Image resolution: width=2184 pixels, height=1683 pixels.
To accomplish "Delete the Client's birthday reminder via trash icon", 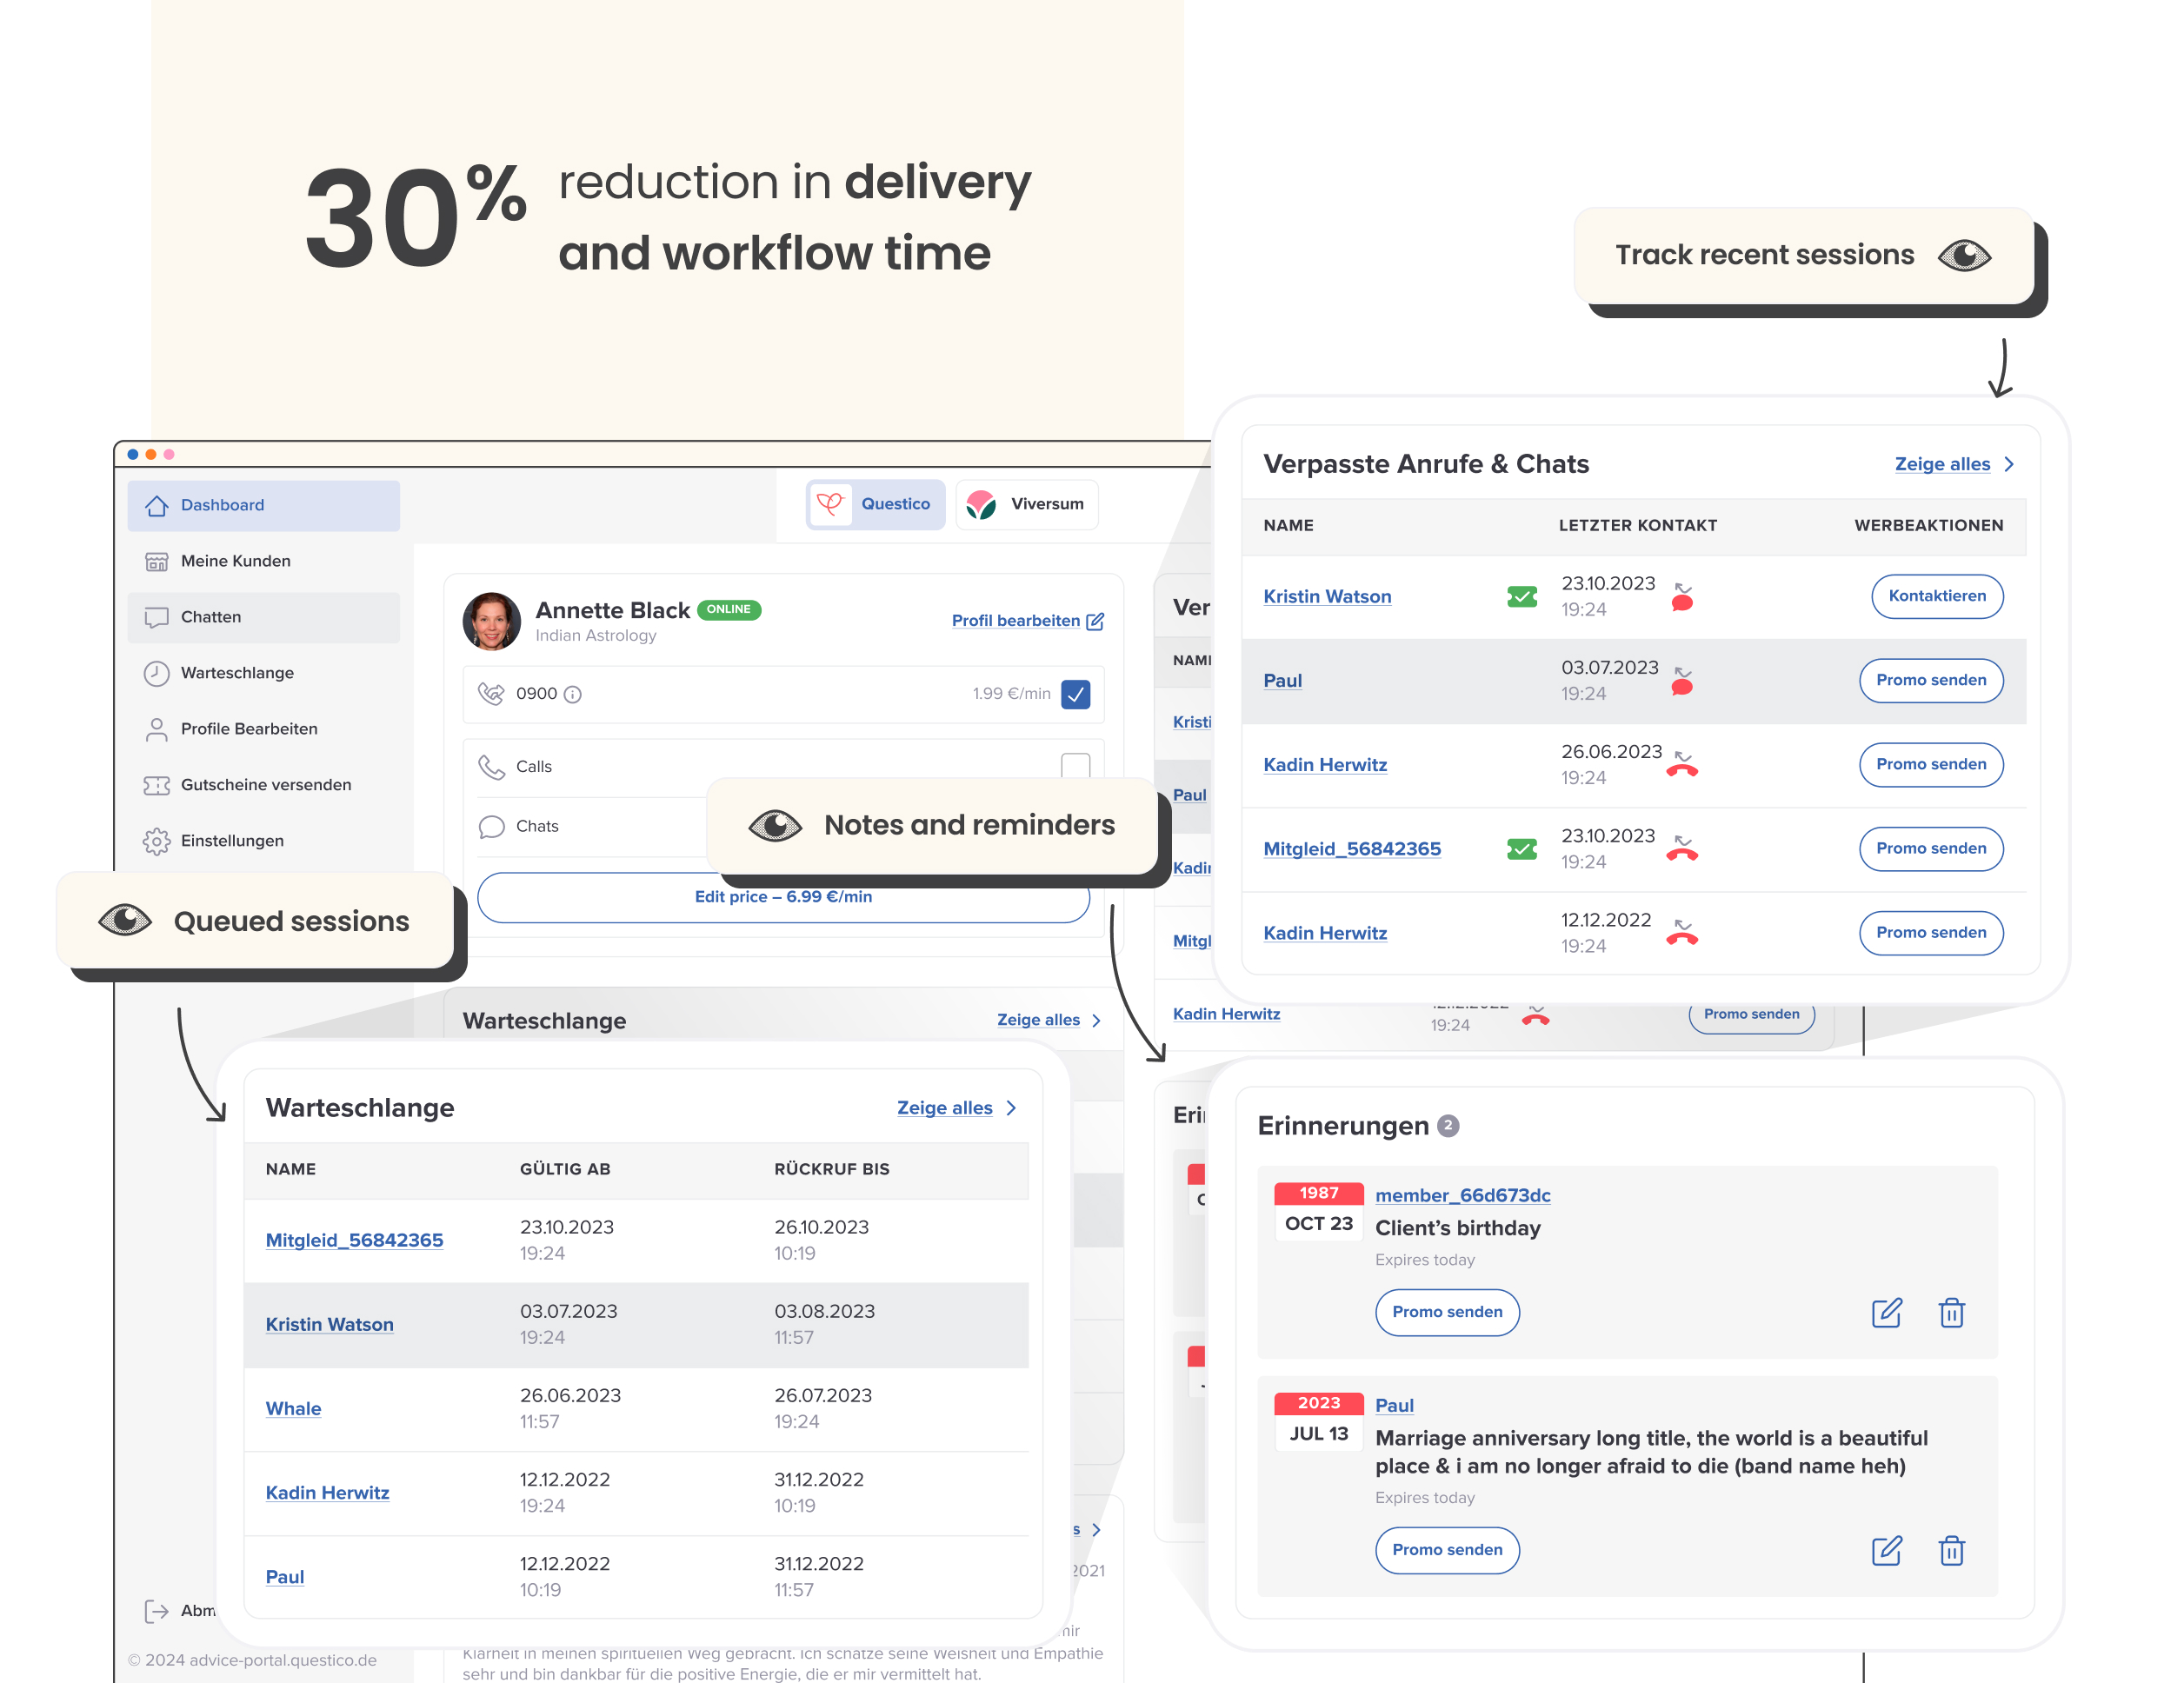I will (x=1951, y=1312).
